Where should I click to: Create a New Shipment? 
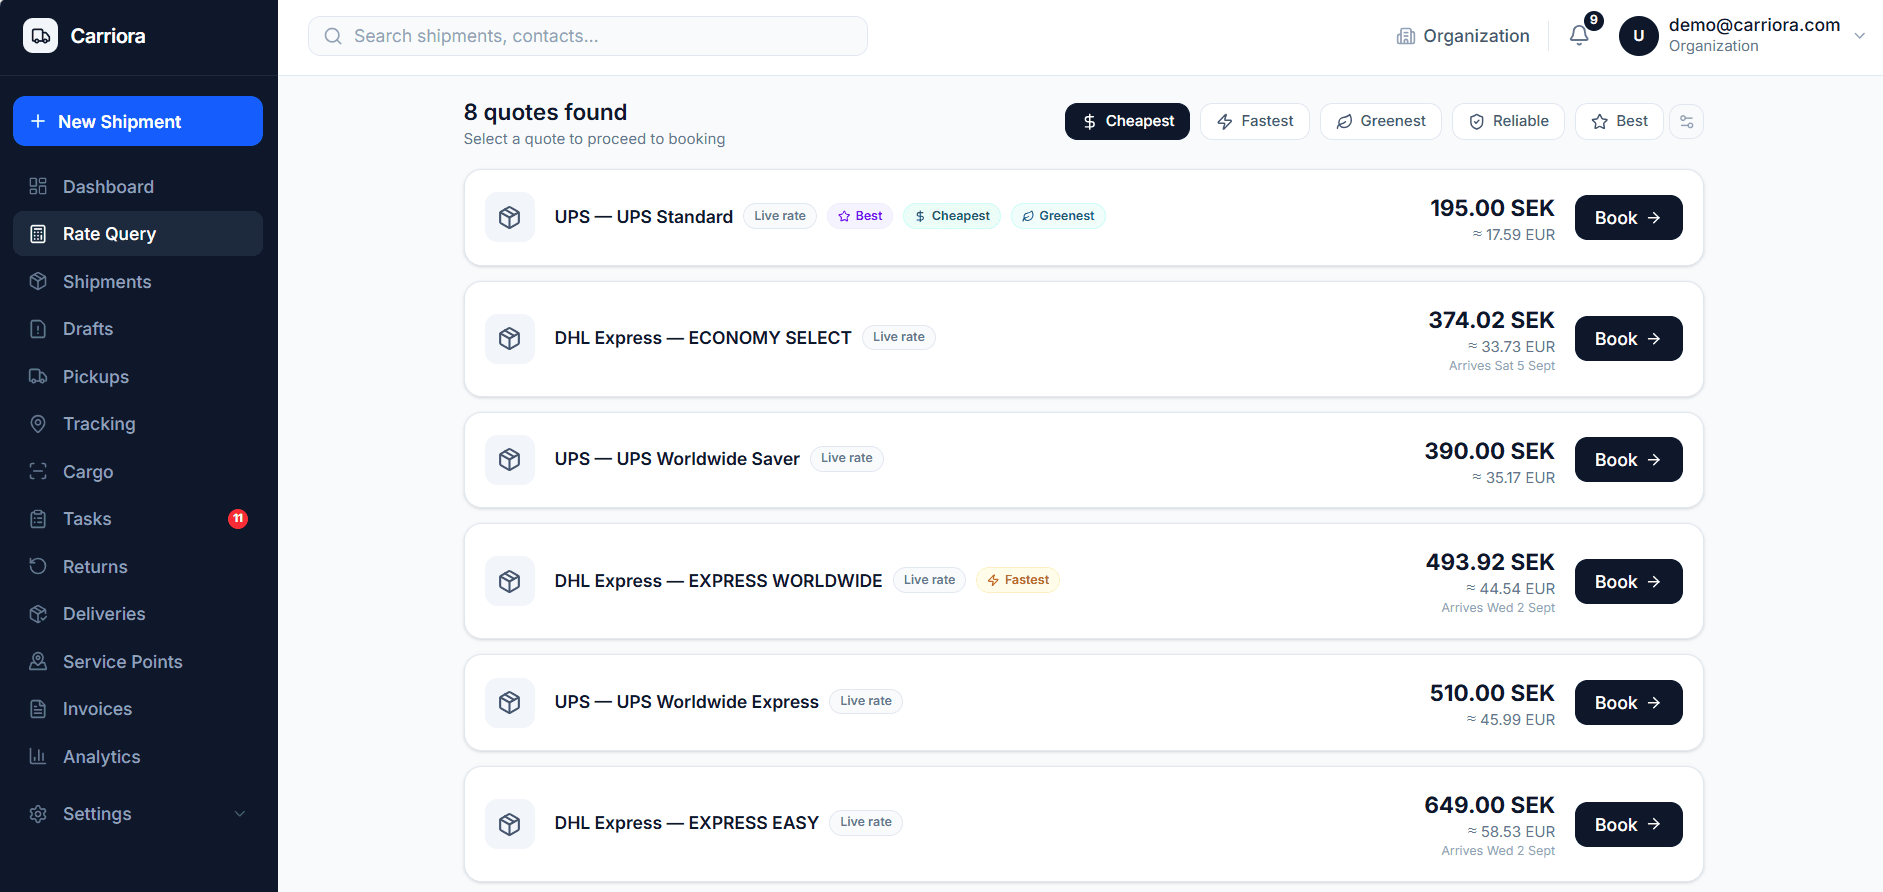138,121
